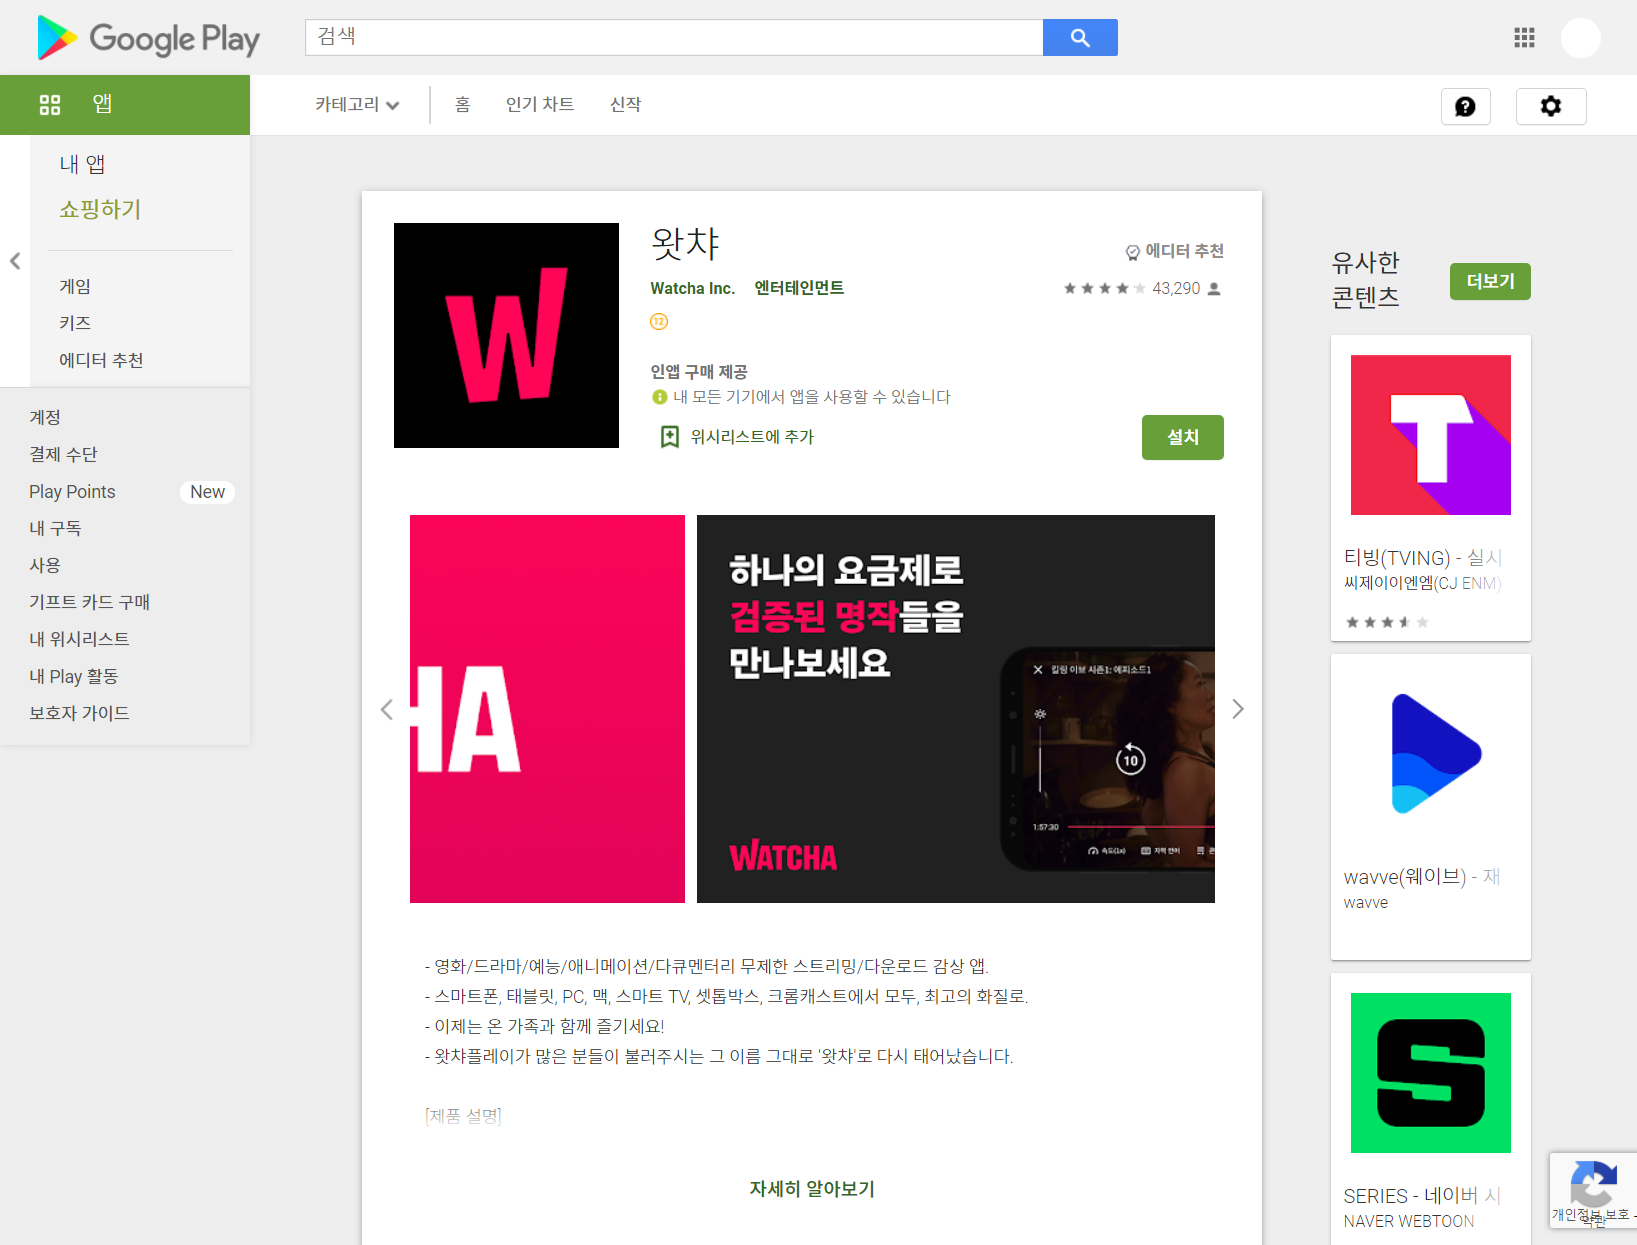Open the wavve app icon
The height and width of the screenshot is (1245, 1637).
1431,754
